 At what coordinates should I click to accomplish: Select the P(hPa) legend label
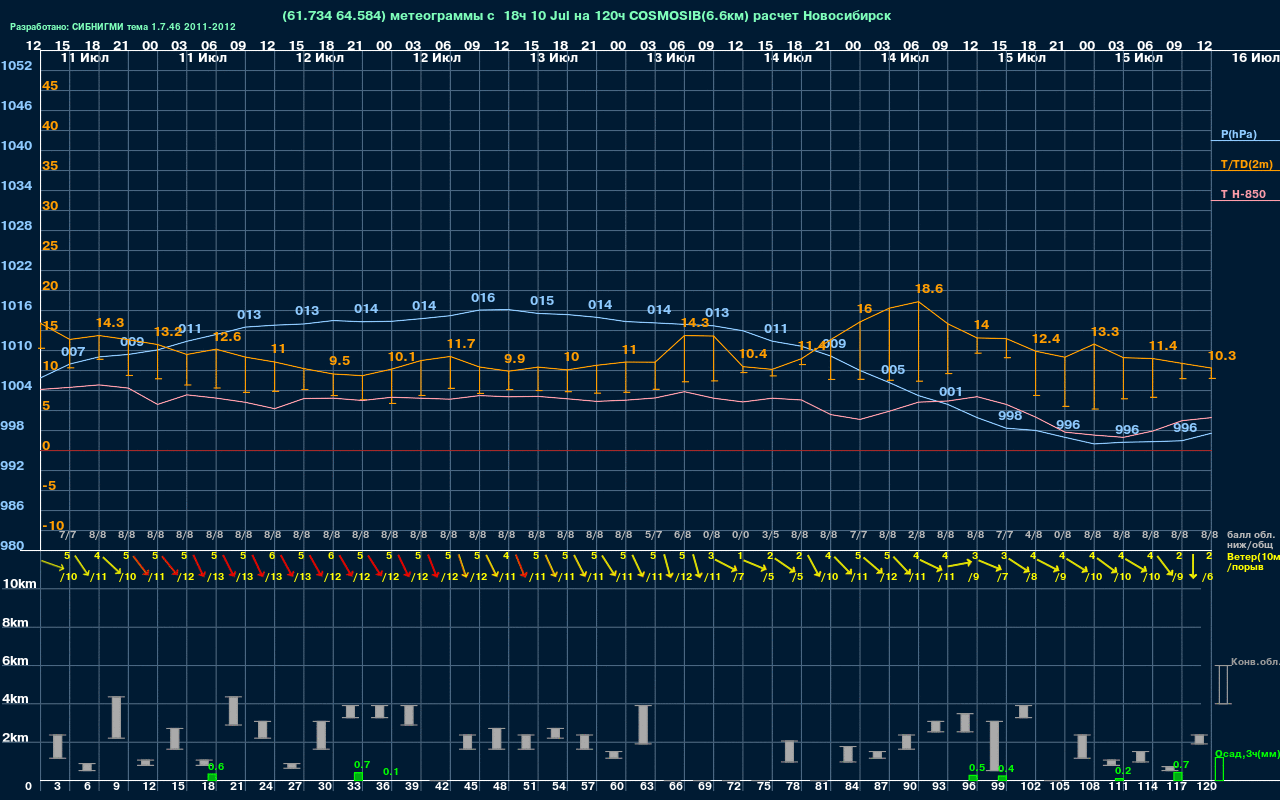click(1239, 134)
